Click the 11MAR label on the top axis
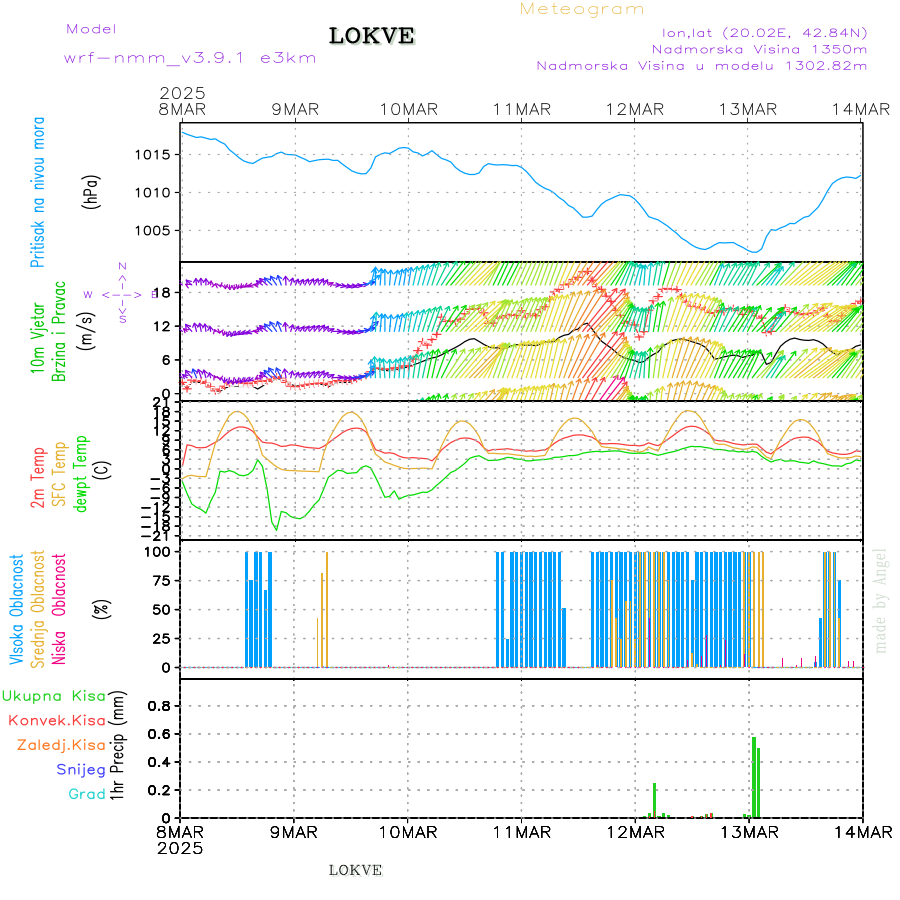 point(521,109)
